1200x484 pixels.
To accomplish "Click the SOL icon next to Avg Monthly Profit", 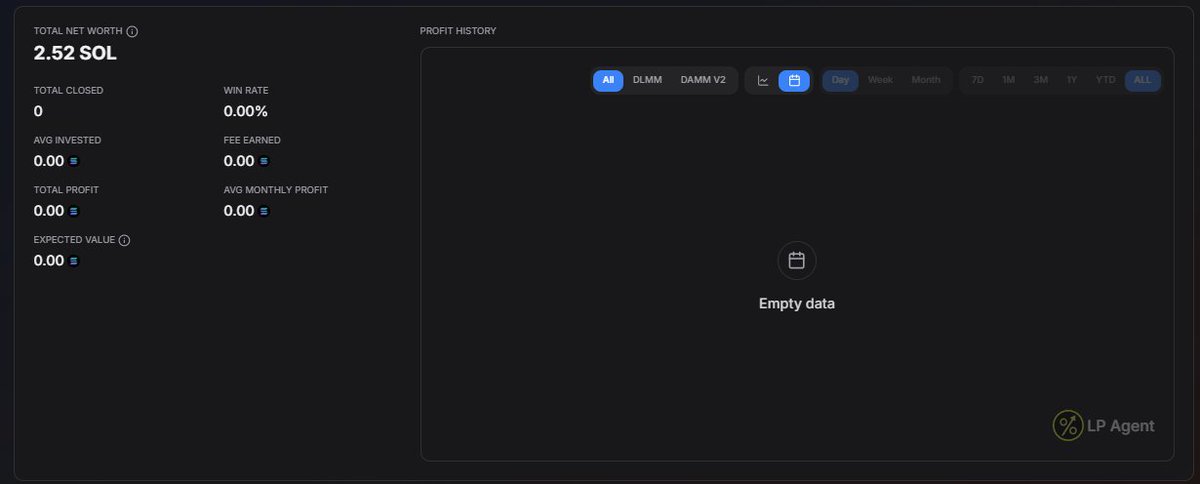I will click(264, 211).
